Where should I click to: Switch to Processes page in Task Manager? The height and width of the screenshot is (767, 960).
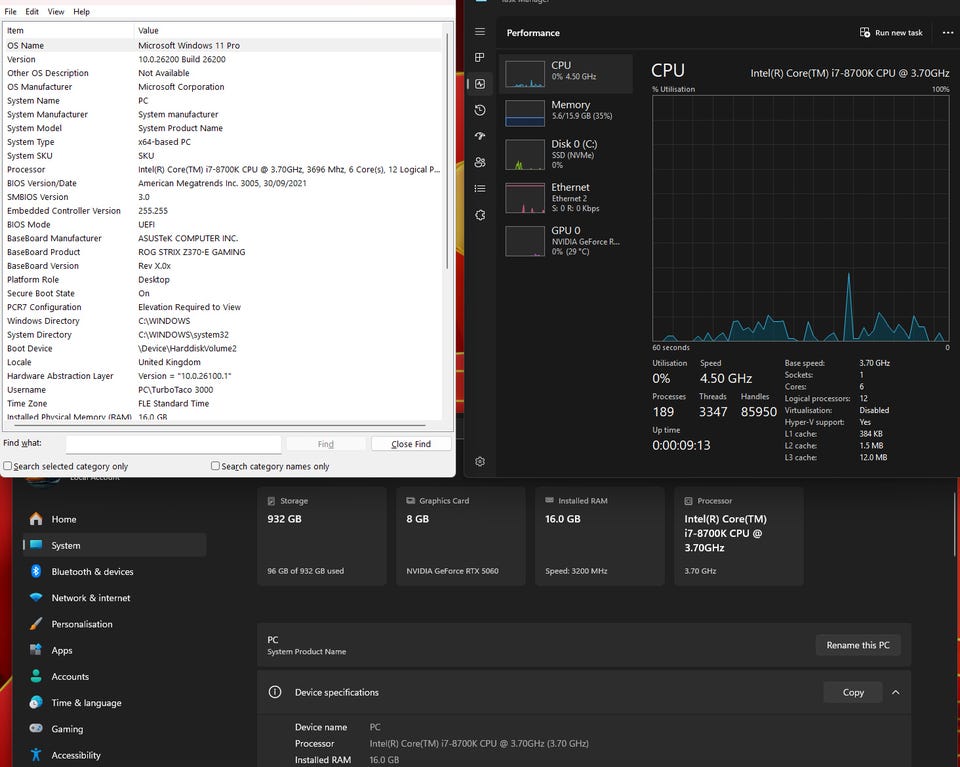click(x=480, y=58)
